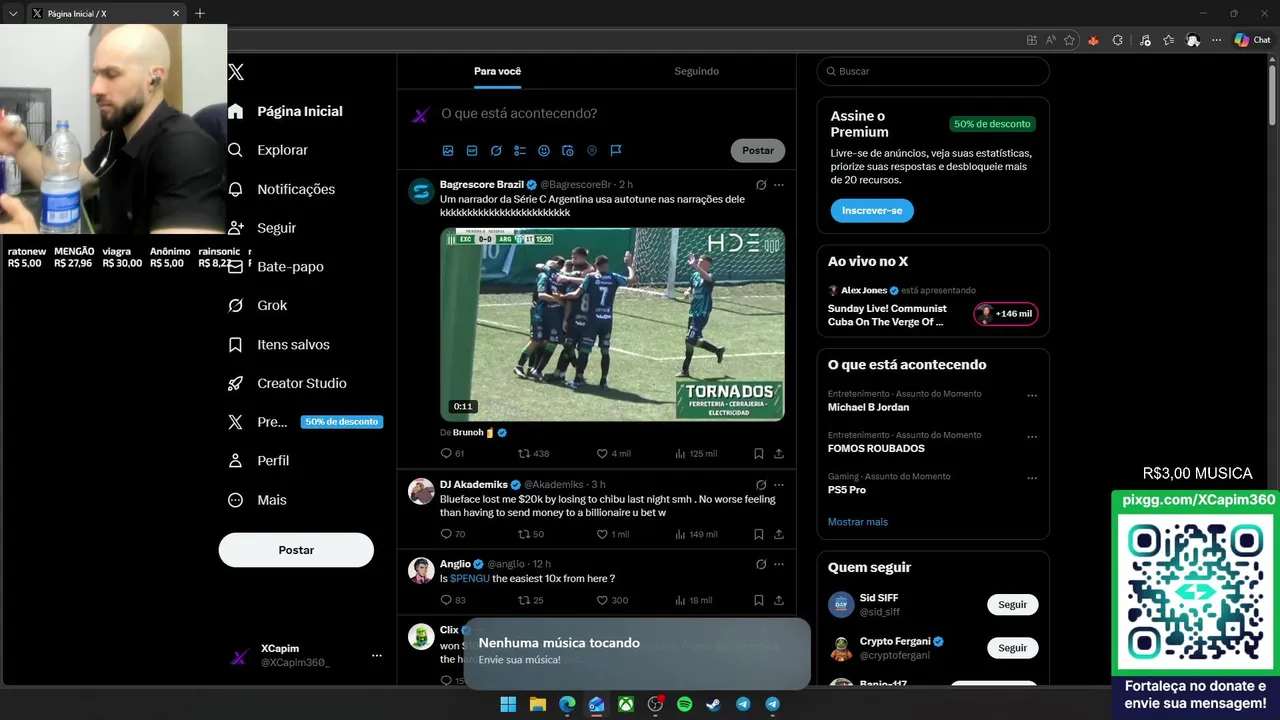Play the Bagrescore Brazil football video

(612, 325)
